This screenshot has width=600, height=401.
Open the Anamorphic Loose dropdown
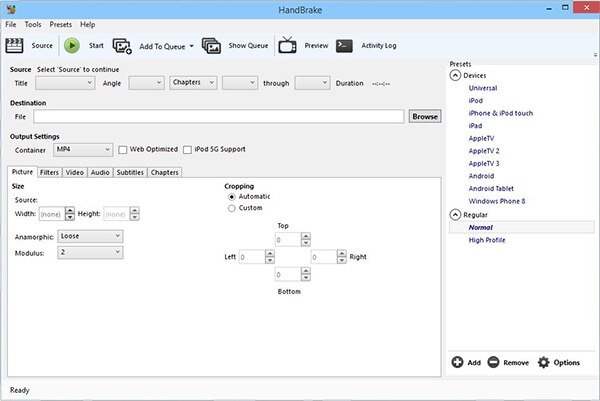[90, 236]
